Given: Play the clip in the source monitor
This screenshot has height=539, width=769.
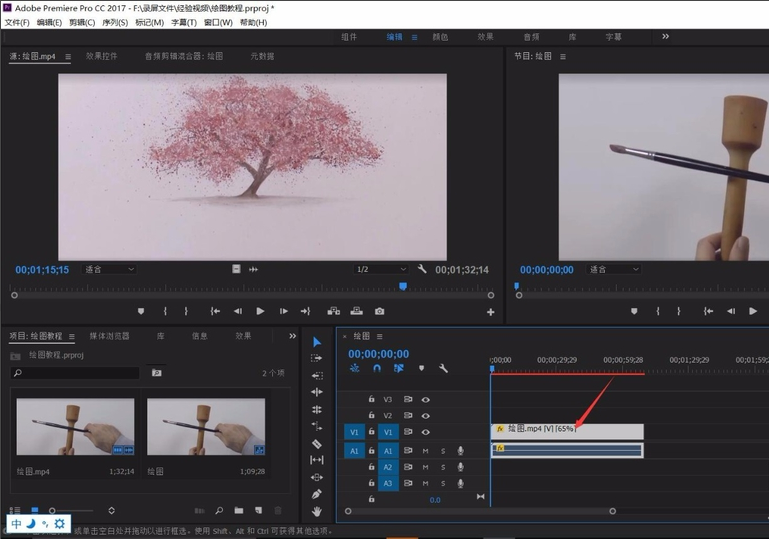Looking at the screenshot, I should [x=260, y=311].
